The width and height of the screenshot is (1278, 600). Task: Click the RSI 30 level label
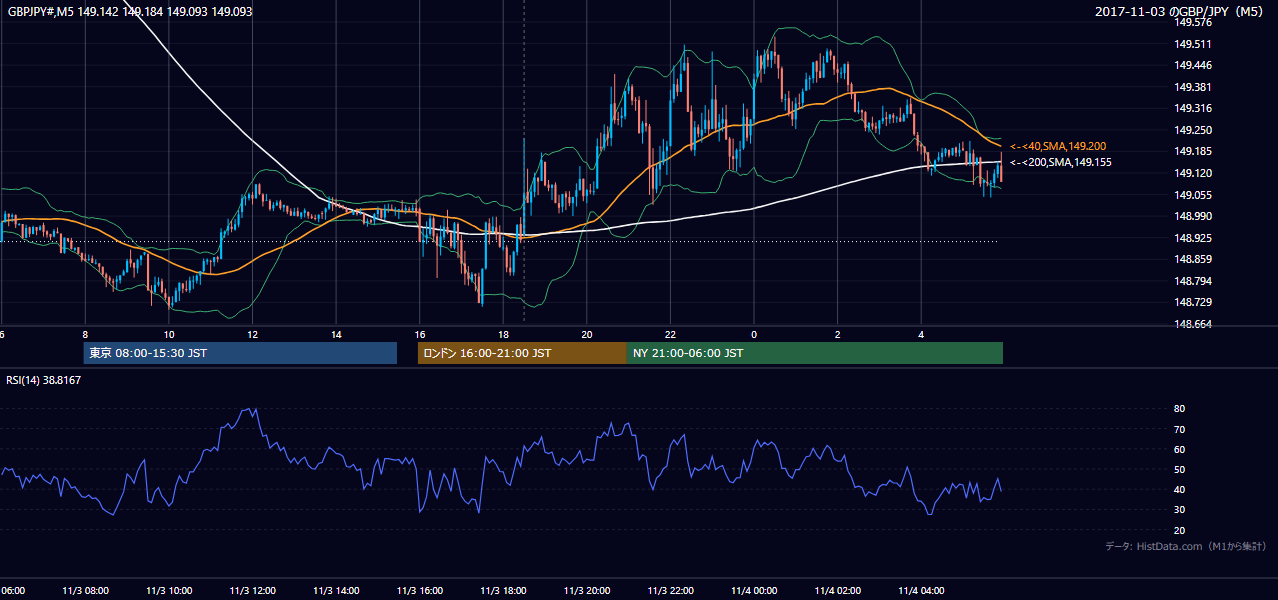(1180, 510)
